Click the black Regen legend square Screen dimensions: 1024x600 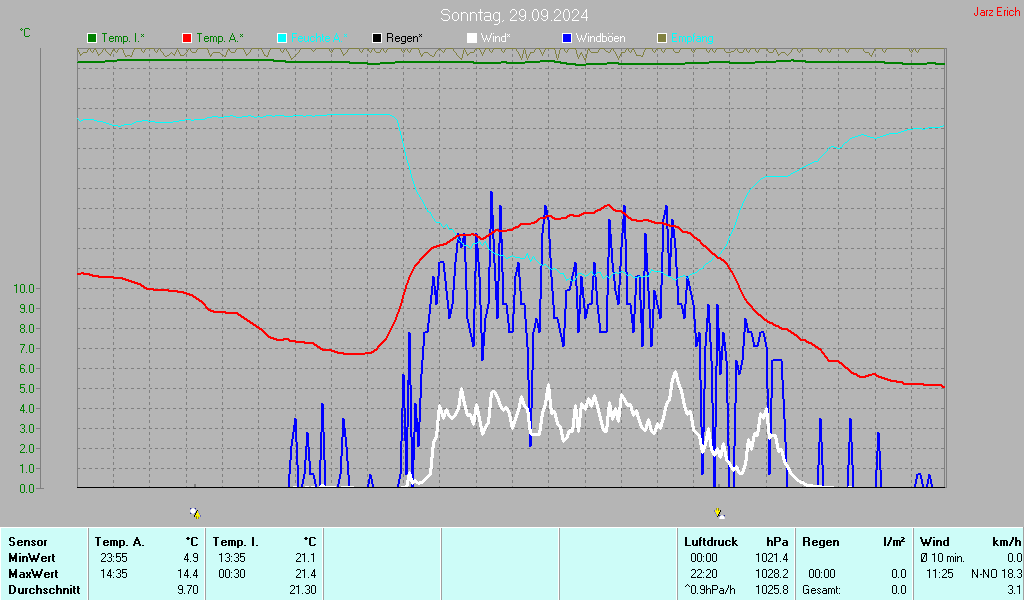click(377, 38)
